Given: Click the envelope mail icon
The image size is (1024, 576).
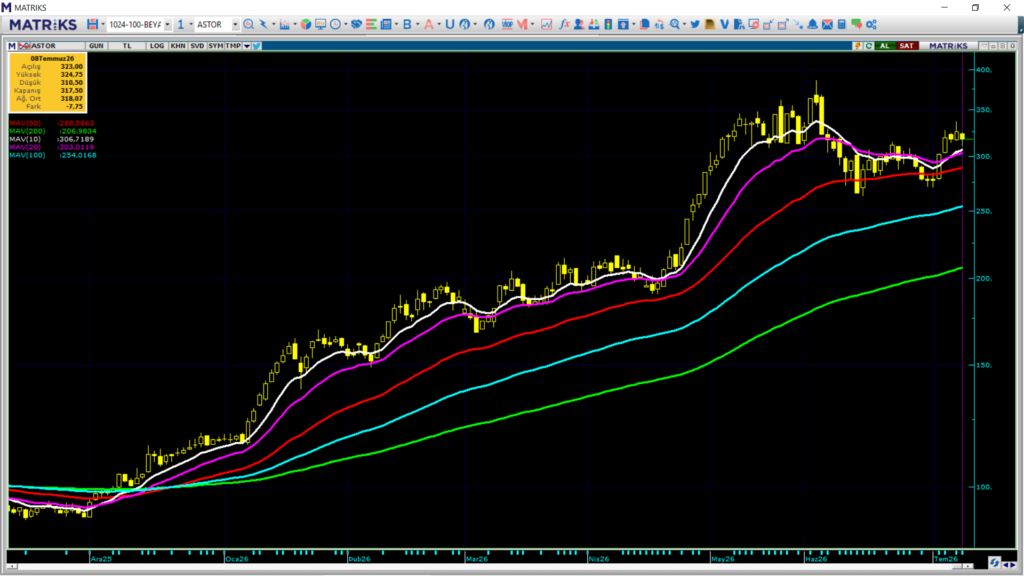Looking at the screenshot, I should 827,24.
